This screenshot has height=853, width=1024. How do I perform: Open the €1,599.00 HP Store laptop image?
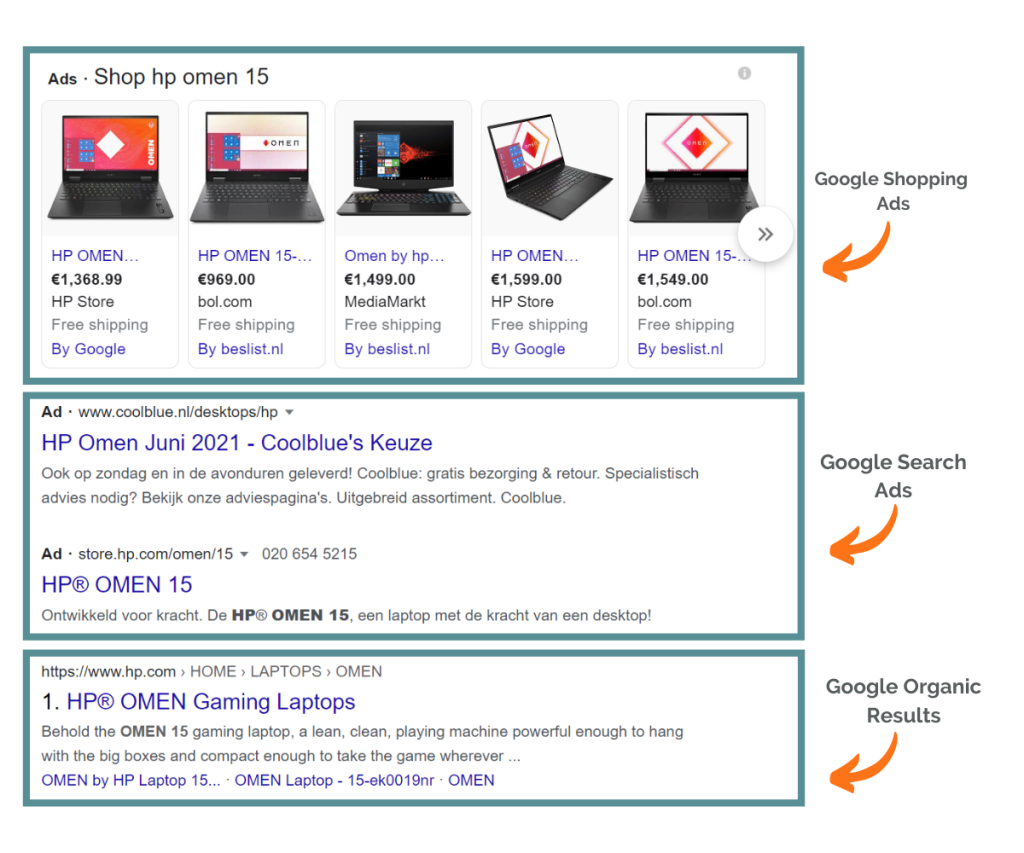tap(550, 166)
